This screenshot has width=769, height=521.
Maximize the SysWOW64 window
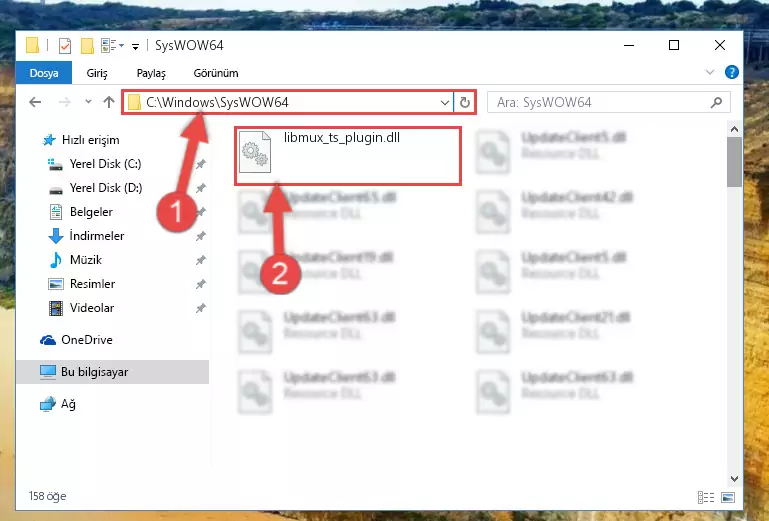tap(674, 45)
